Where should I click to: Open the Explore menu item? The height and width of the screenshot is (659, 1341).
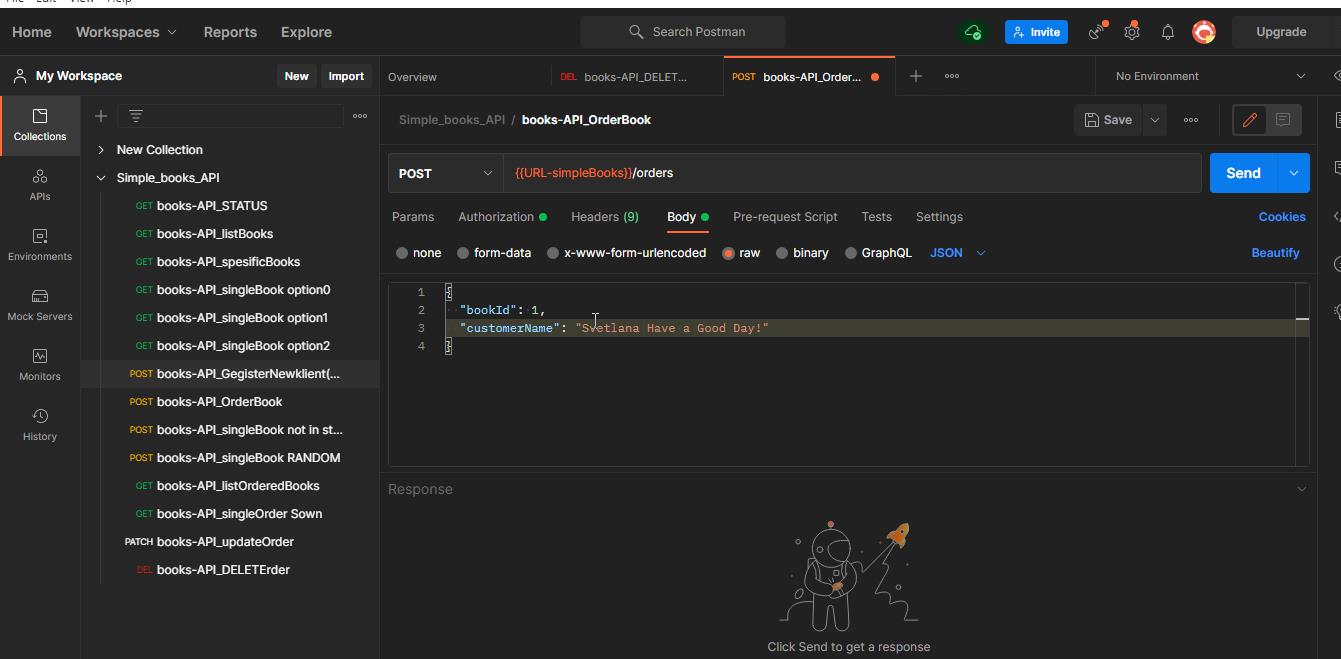pyautogui.click(x=306, y=32)
